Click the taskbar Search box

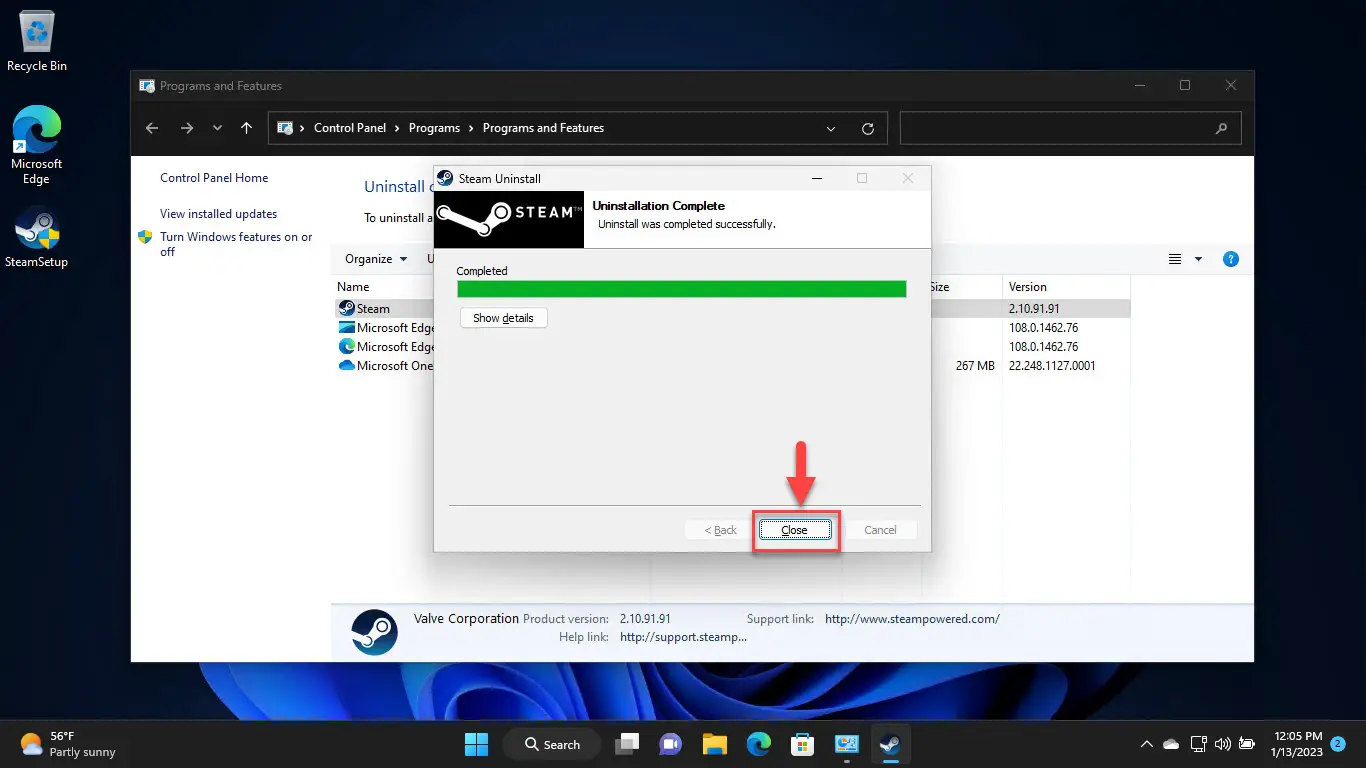pyautogui.click(x=552, y=744)
